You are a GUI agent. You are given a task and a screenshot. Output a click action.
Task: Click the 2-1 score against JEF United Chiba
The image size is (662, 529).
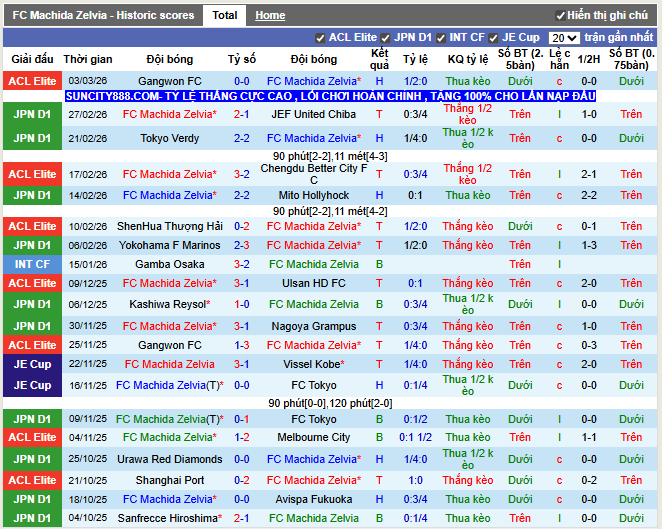242,114
